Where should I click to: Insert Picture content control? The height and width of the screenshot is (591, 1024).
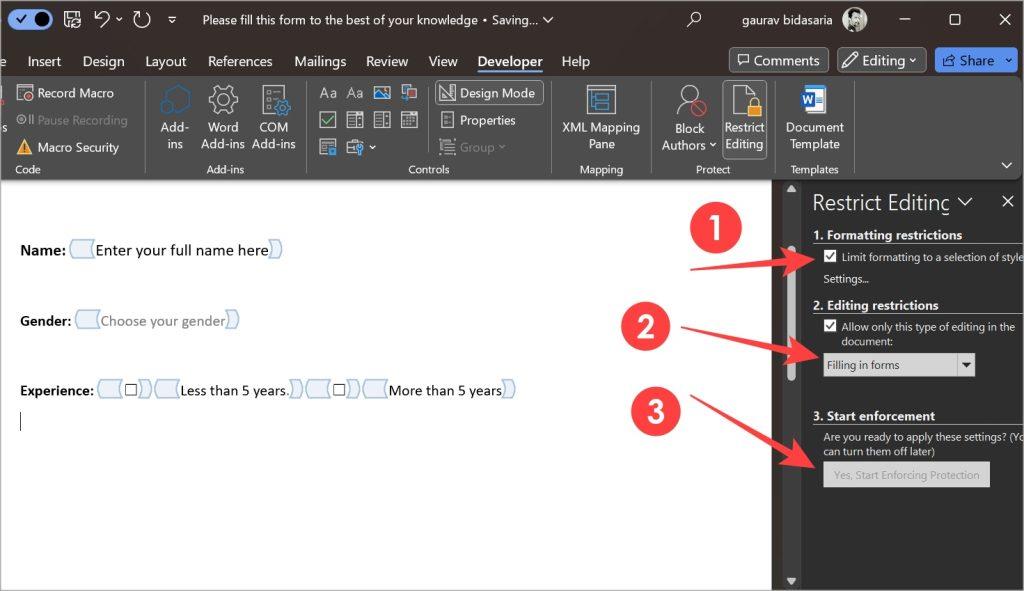click(x=382, y=93)
